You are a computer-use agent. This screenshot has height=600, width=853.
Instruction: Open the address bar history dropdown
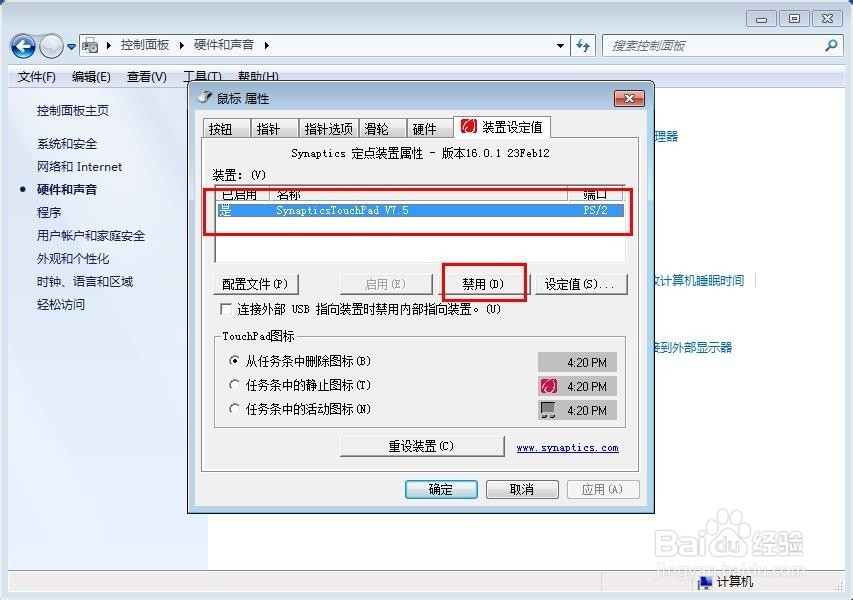point(560,46)
